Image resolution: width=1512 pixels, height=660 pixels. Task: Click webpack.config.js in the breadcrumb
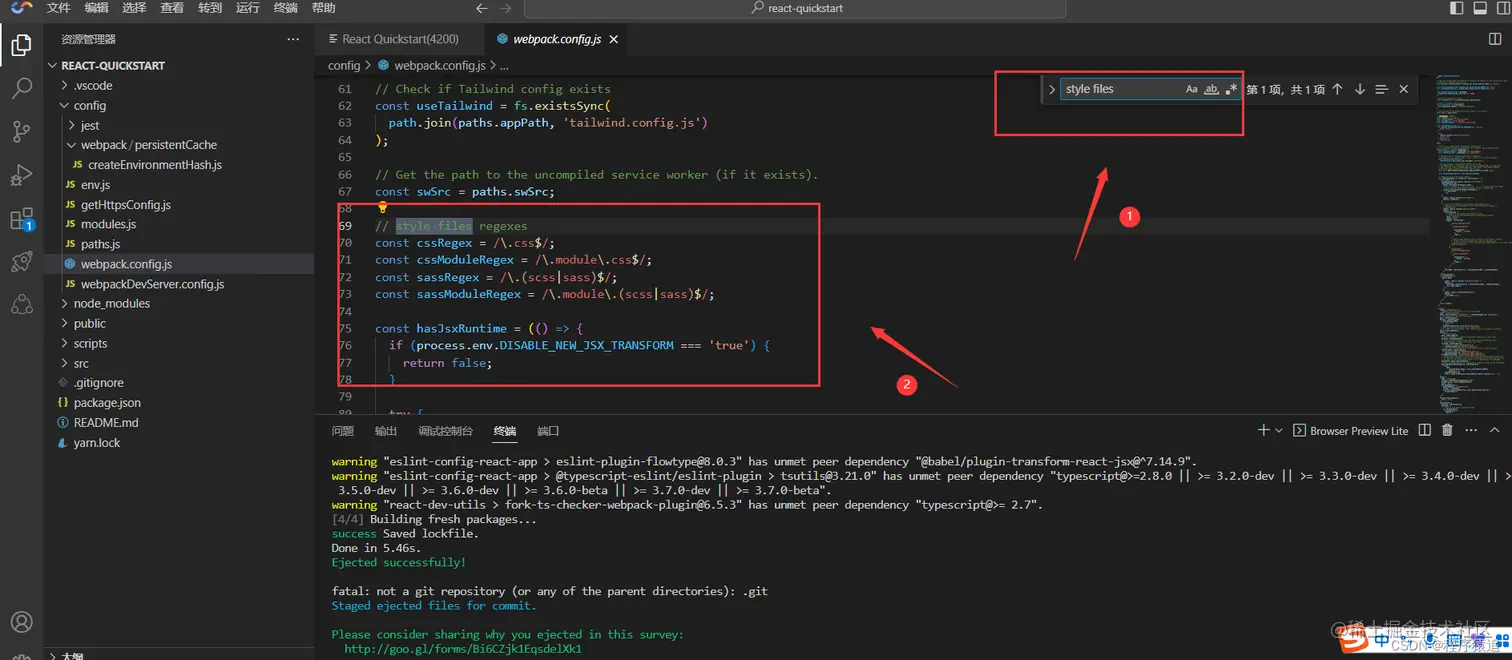click(x=439, y=65)
